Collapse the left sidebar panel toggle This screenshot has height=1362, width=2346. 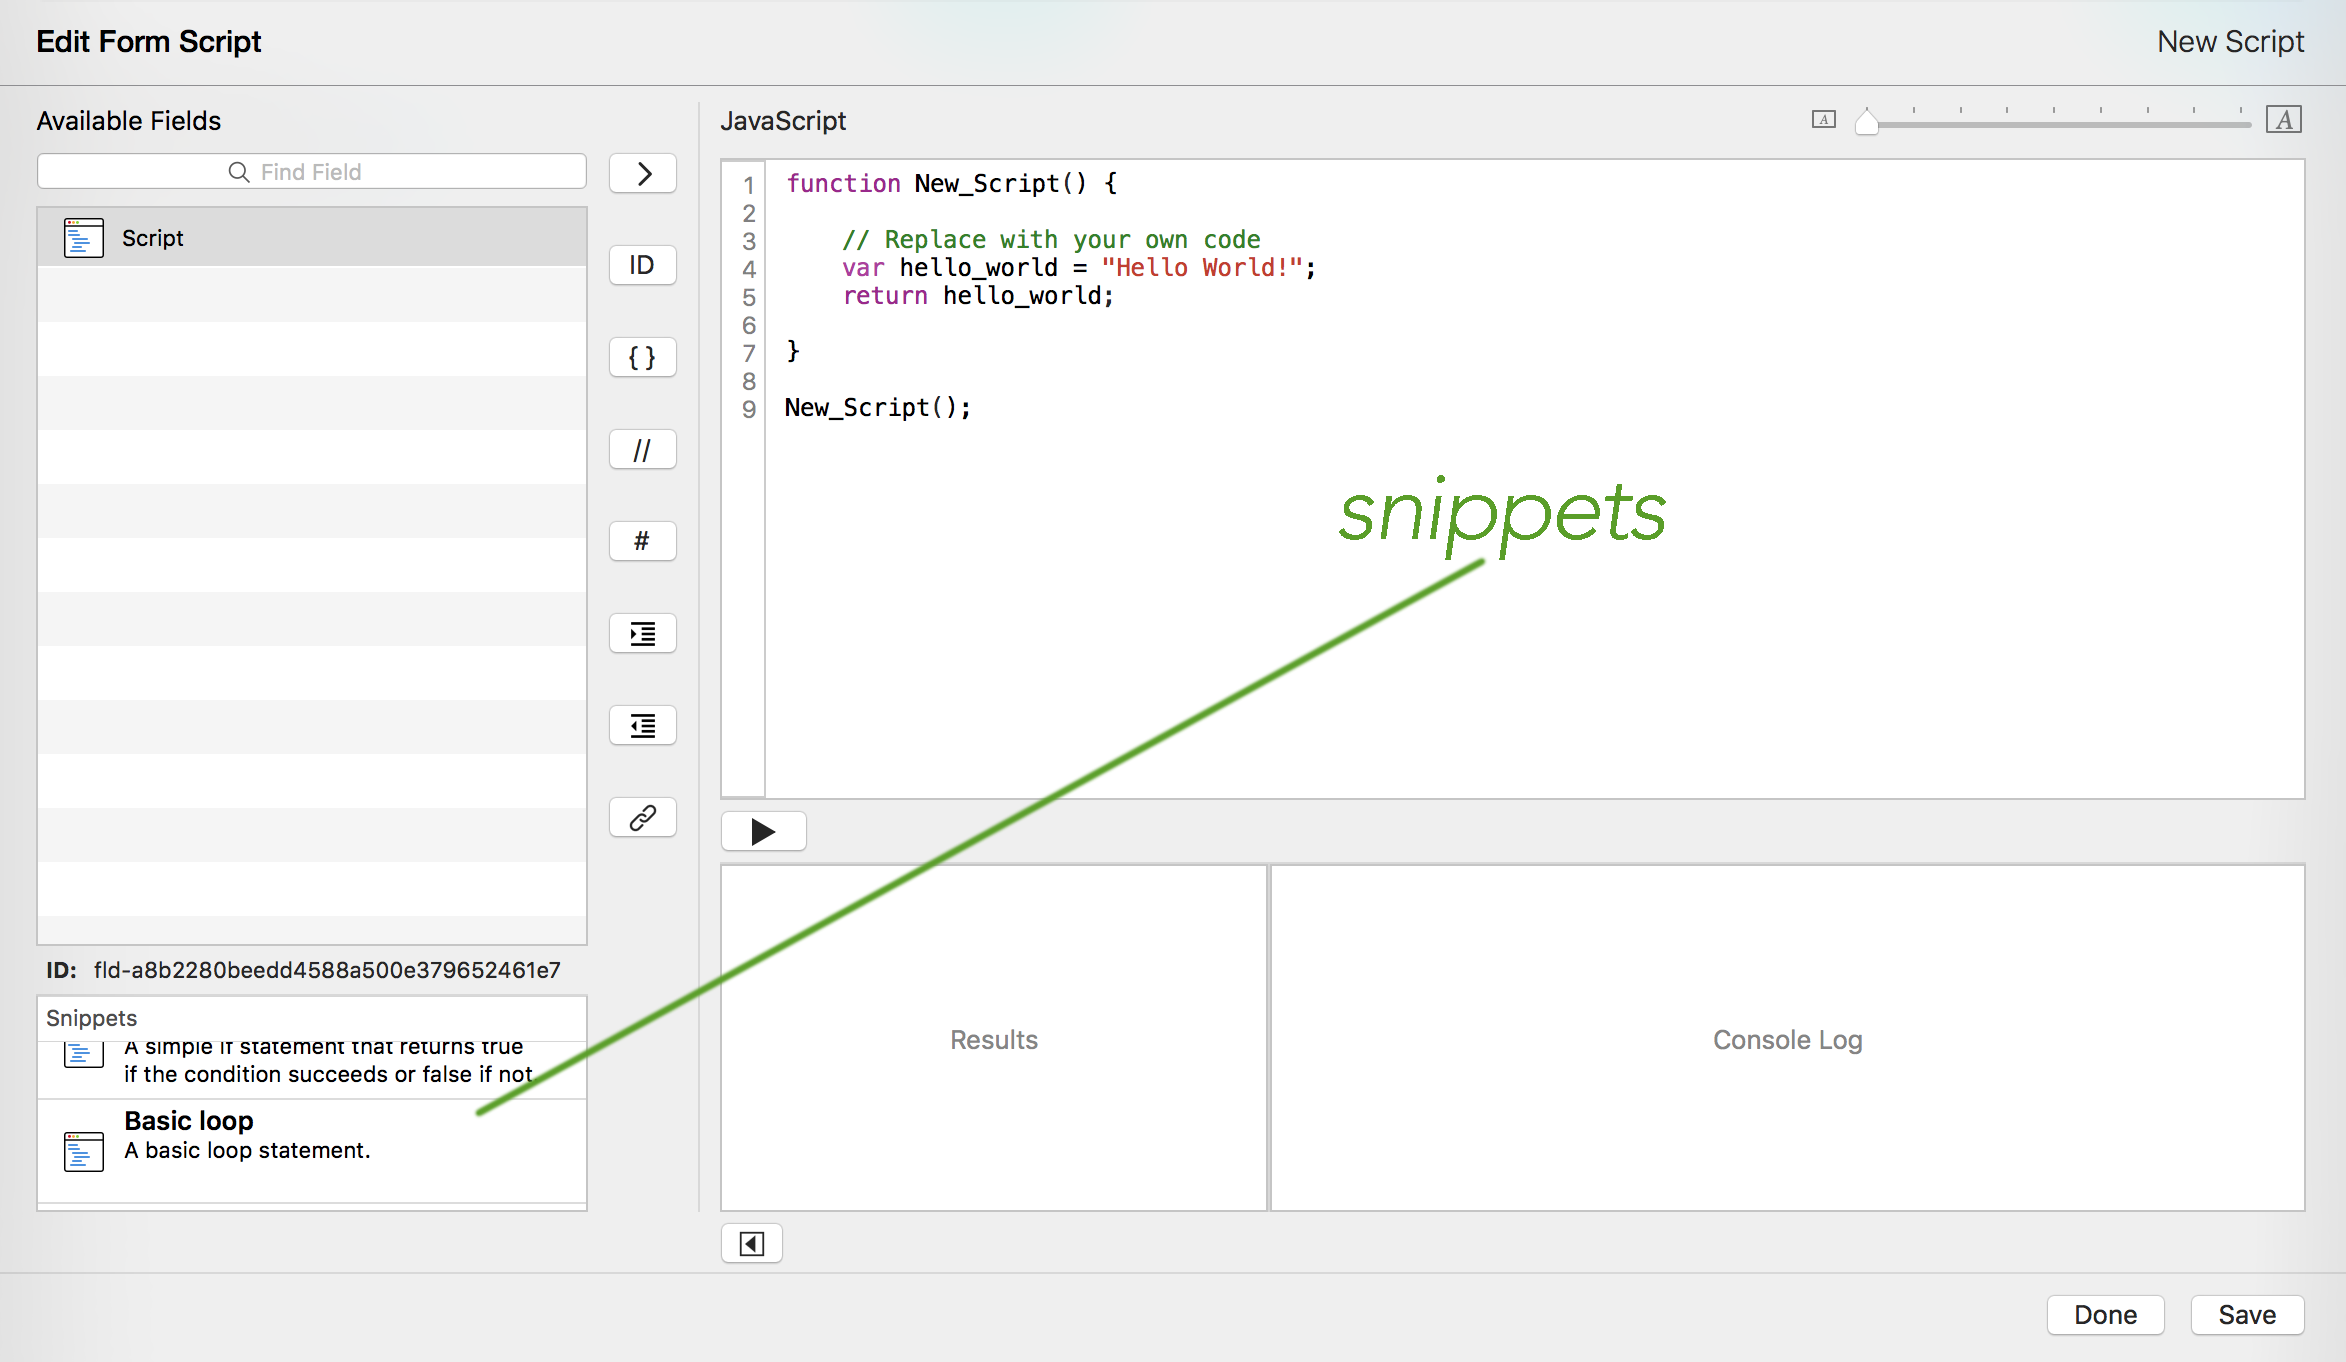(751, 1243)
